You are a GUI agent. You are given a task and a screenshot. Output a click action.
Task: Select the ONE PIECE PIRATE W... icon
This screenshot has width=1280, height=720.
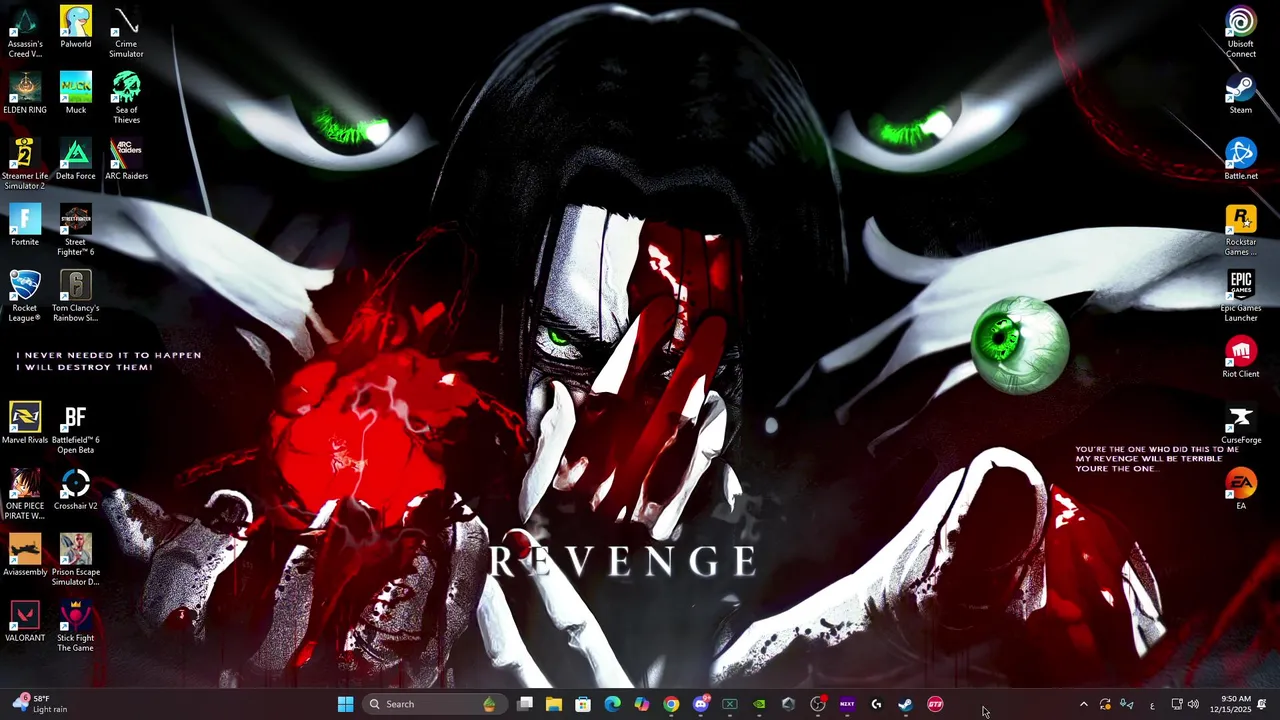pos(25,494)
